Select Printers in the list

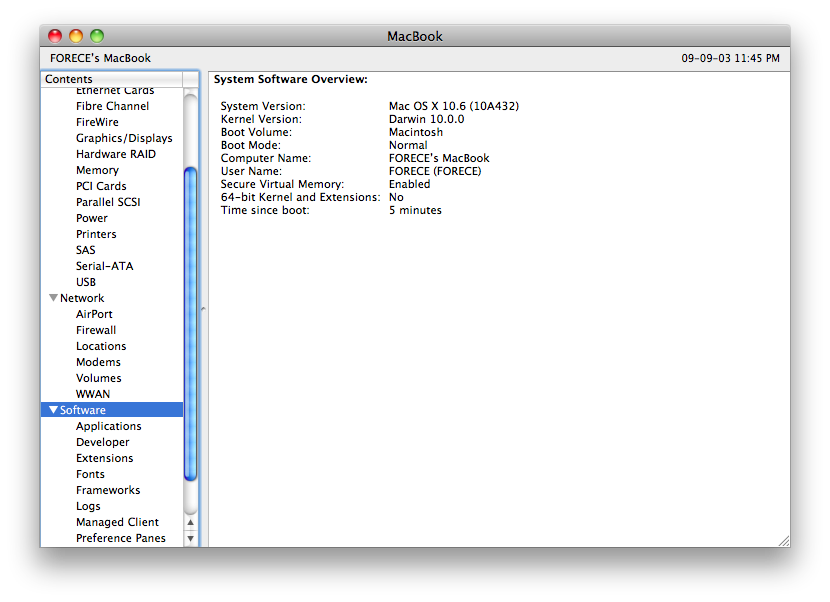[x=96, y=234]
